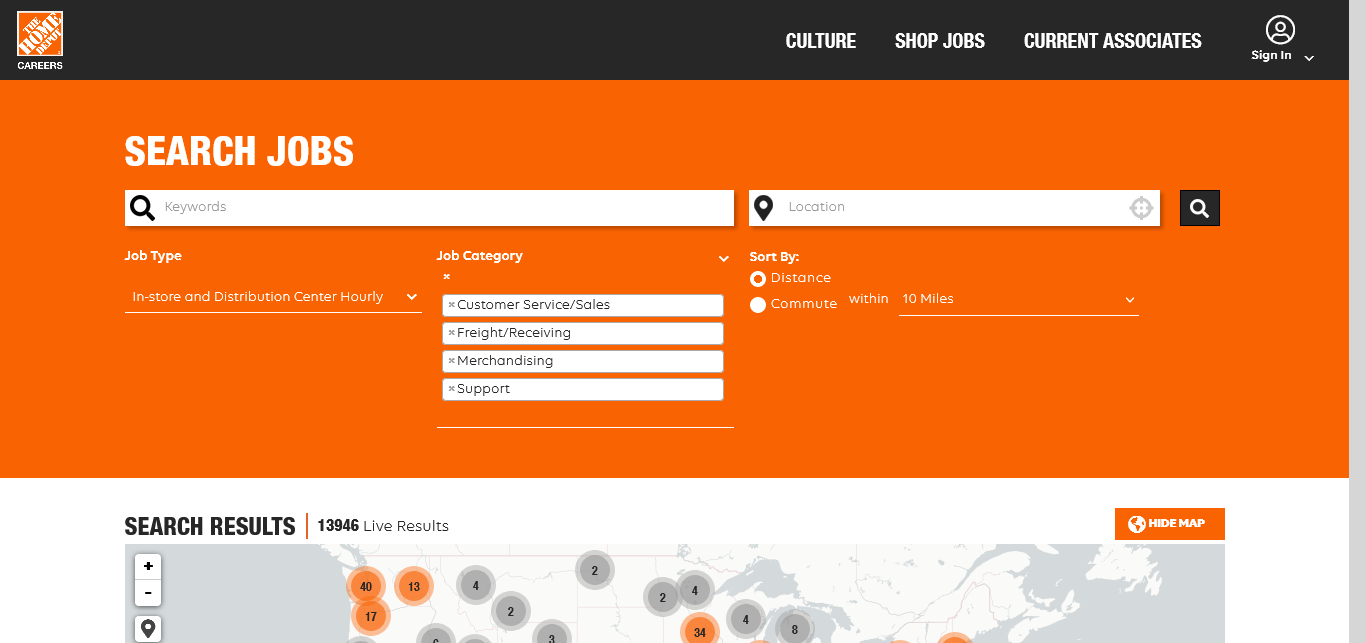Image resolution: width=1366 pixels, height=643 pixels.
Task: Click the use-my-location crosshair icon
Action: pos(1141,208)
